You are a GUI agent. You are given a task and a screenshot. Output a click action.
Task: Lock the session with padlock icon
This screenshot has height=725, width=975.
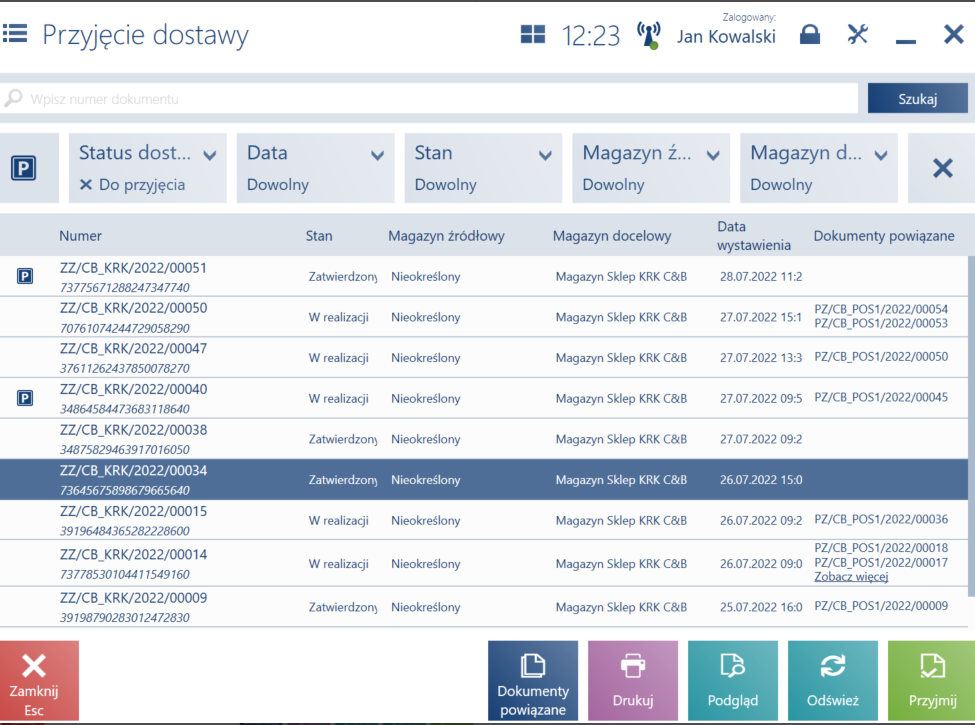pyautogui.click(x=810, y=34)
